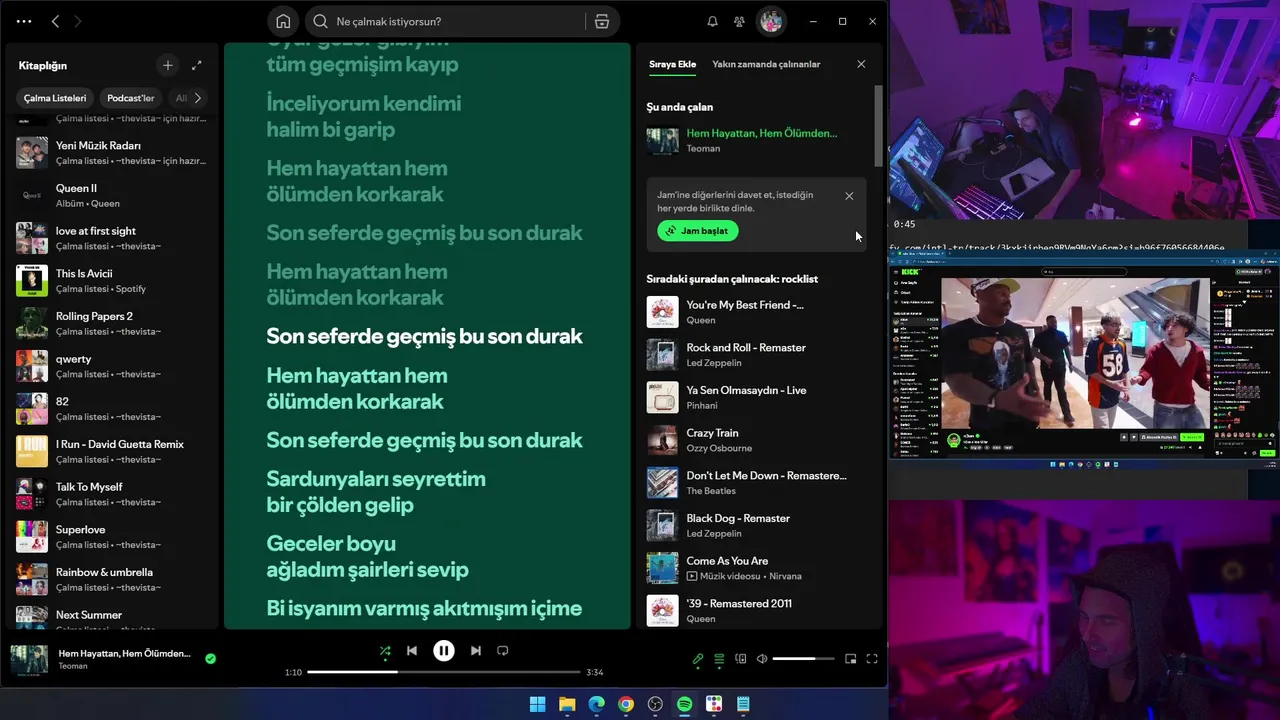The image size is (1280, 720).
Task: Toggle saved checkmark for current song
Action: [210, 659]
